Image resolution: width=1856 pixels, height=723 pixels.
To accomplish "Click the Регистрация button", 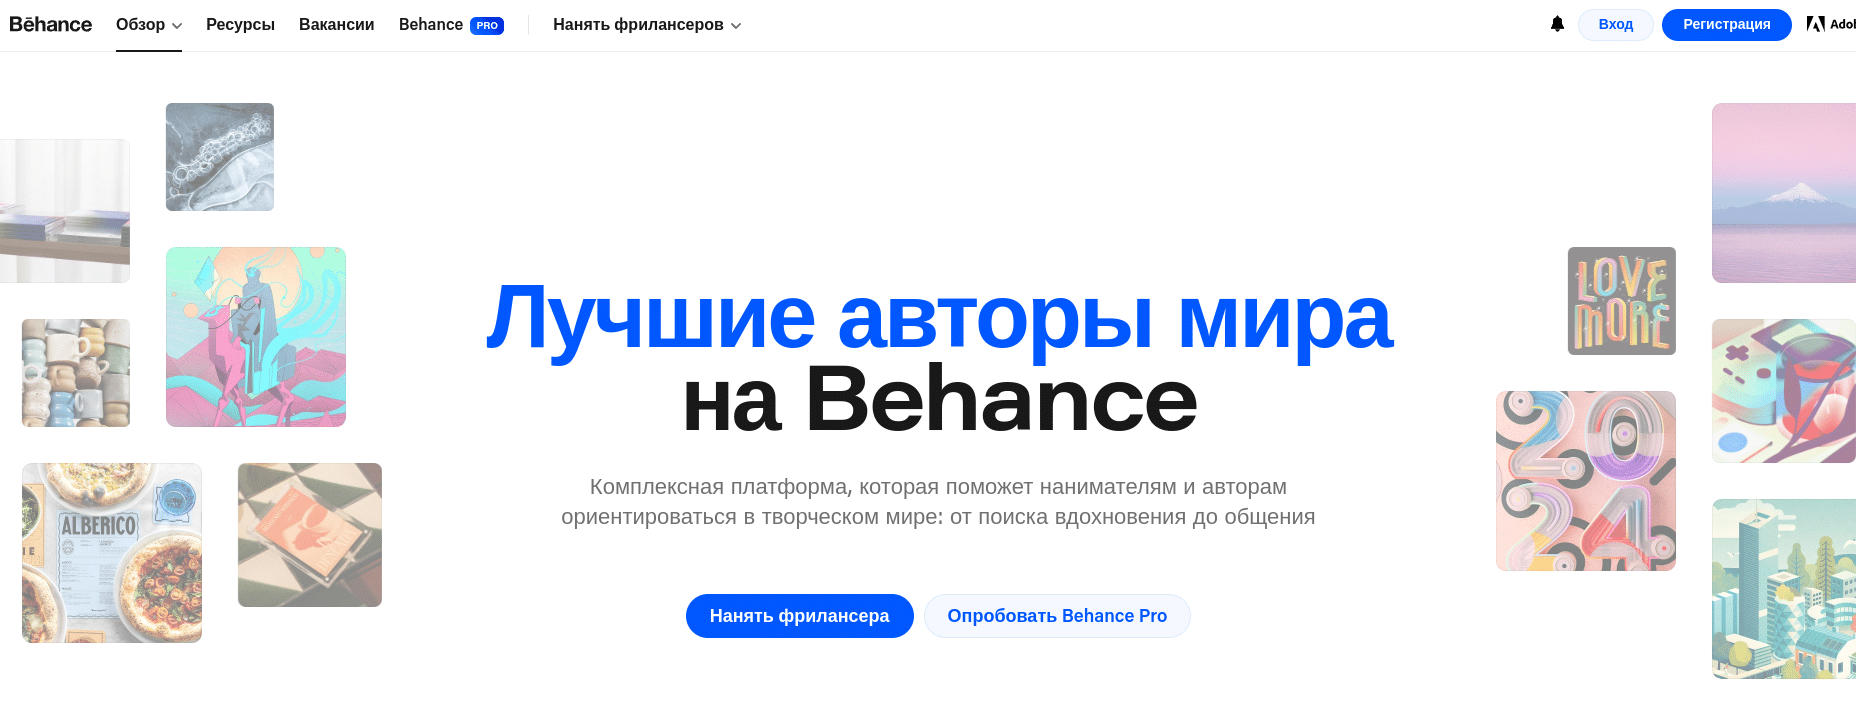I will click(1727, 25).
